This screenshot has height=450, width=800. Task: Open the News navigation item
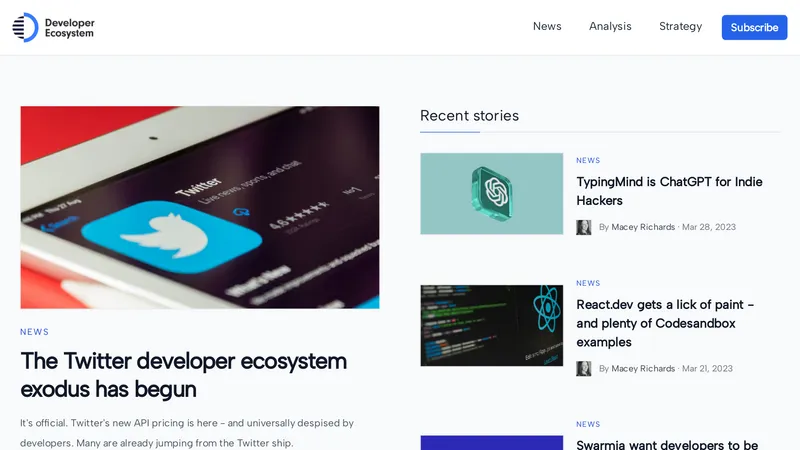[547, 27]
